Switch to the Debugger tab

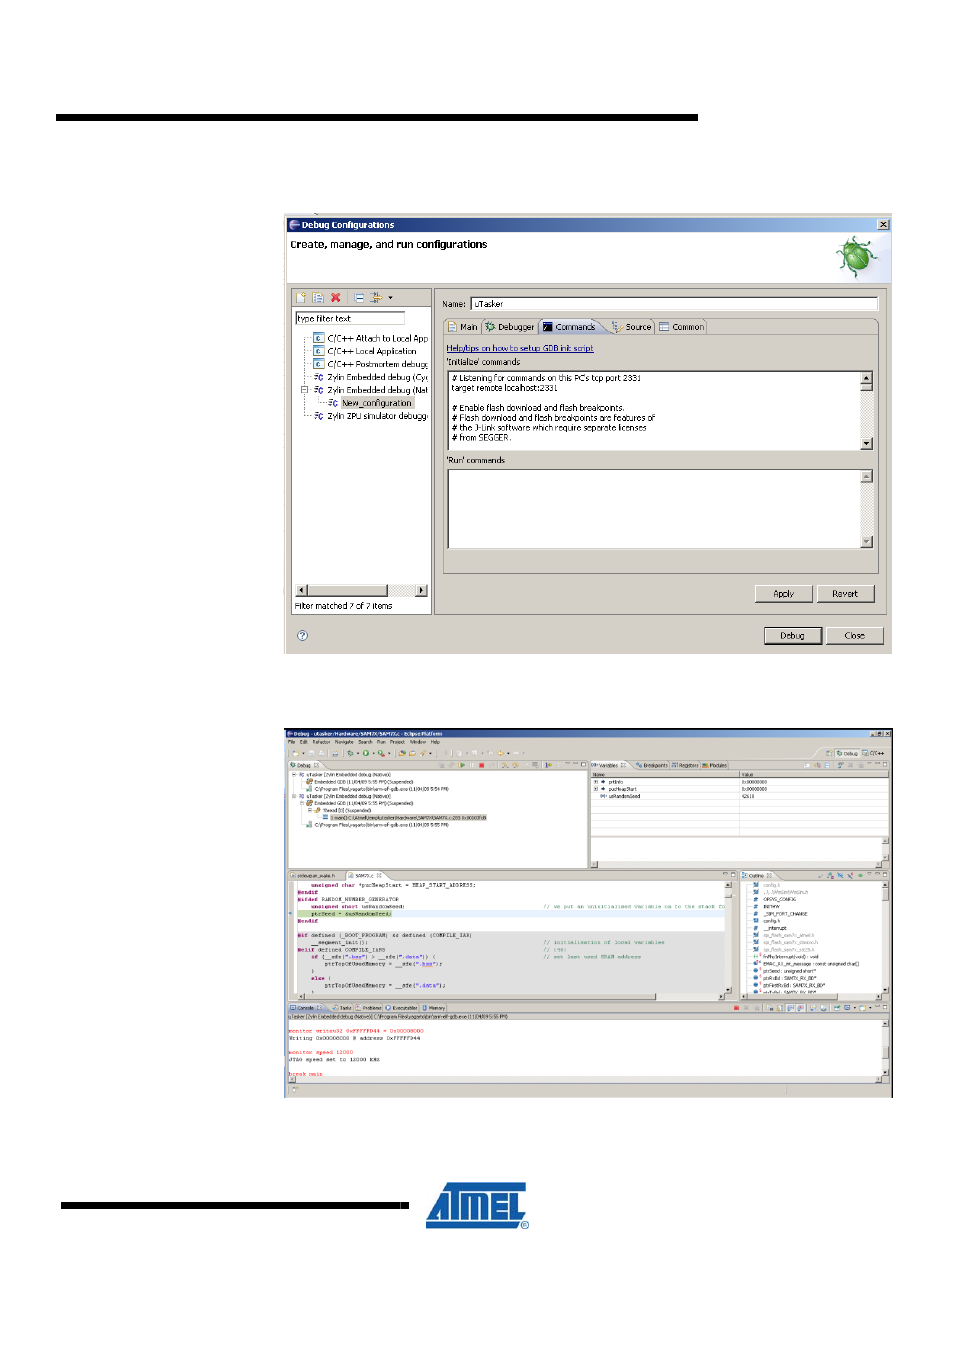tap(510, 327)
